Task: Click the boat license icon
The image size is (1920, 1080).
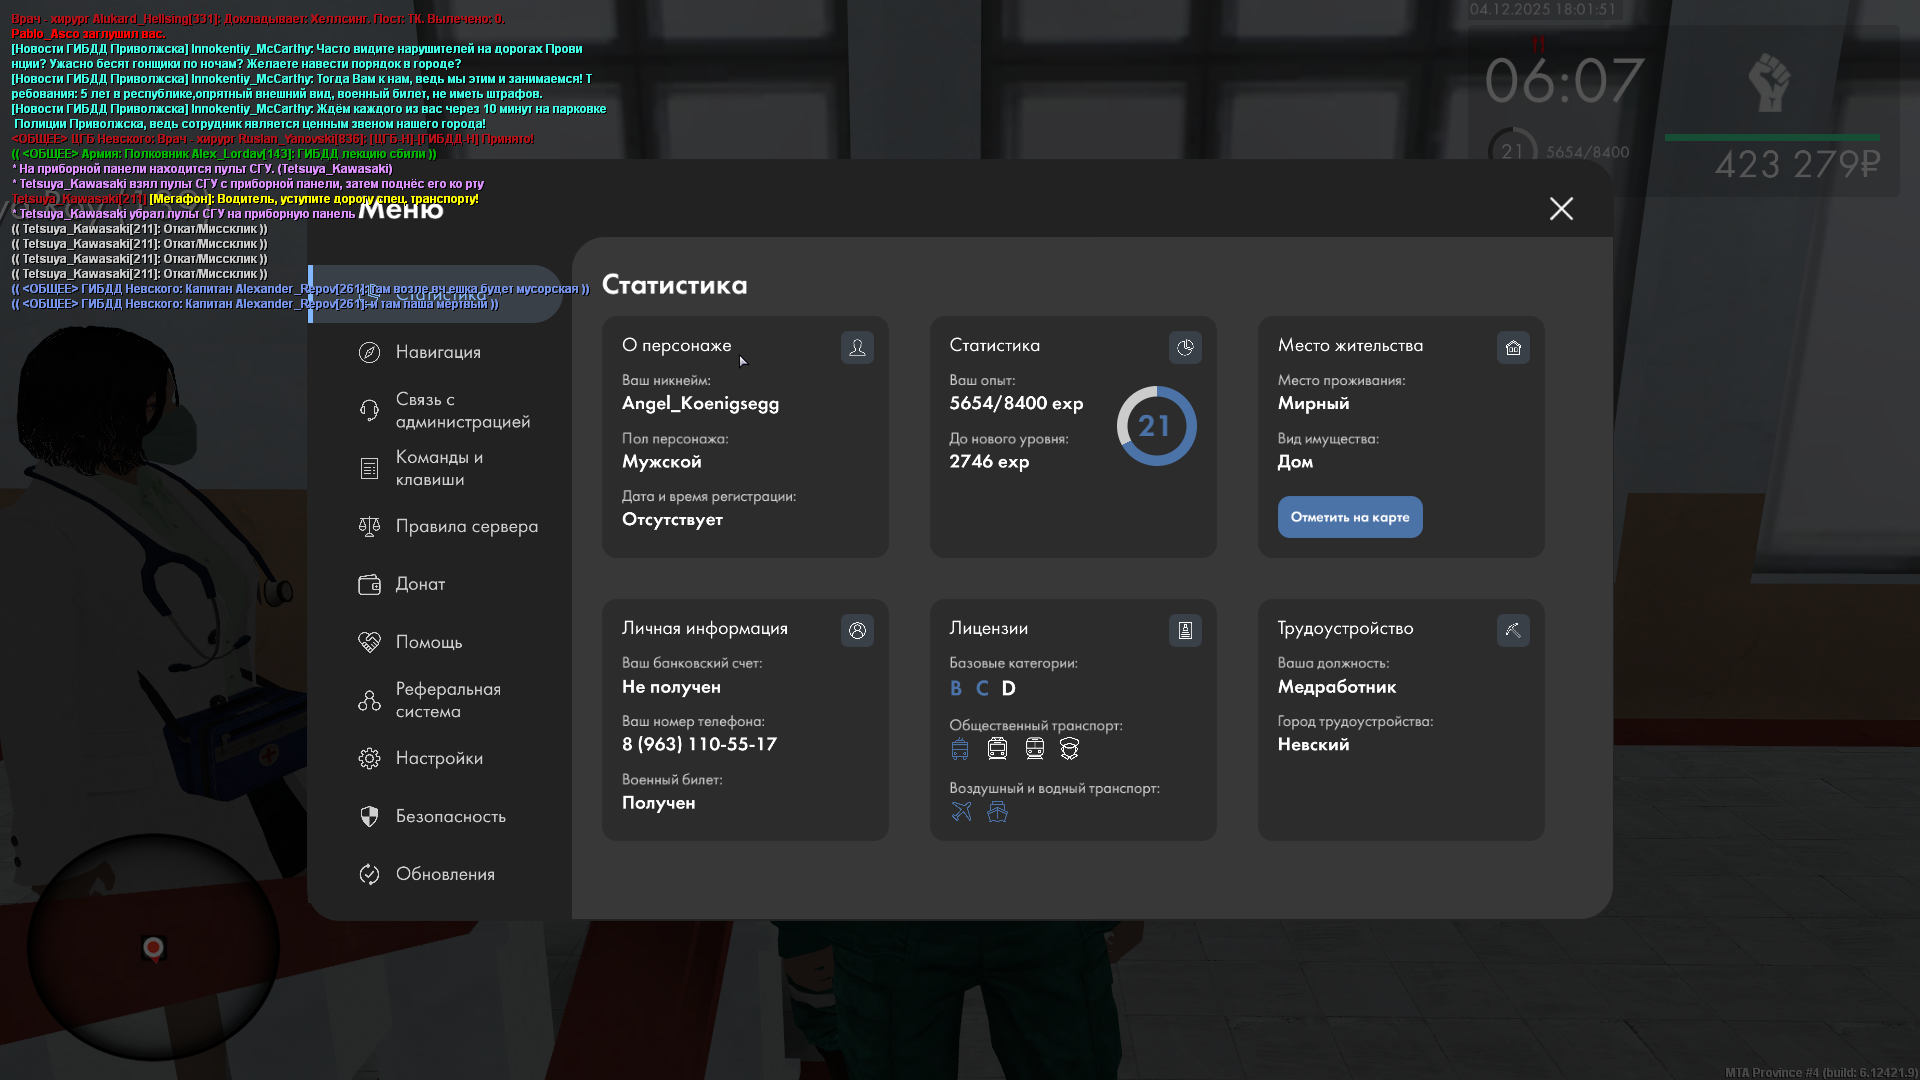Action: click(997, 812)
